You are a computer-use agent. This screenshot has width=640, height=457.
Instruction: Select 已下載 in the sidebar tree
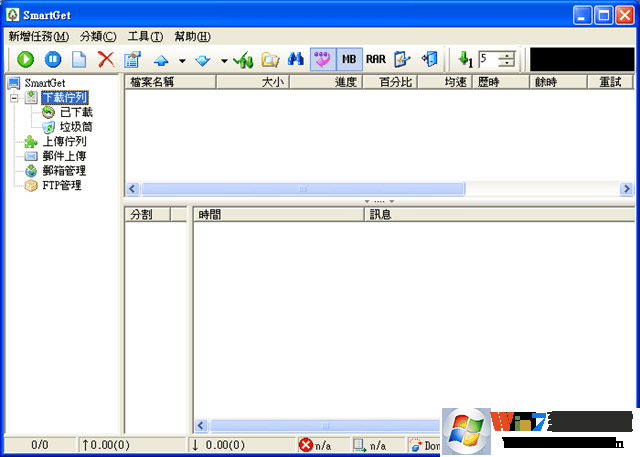pyautogui.click(x=77, y=113)
